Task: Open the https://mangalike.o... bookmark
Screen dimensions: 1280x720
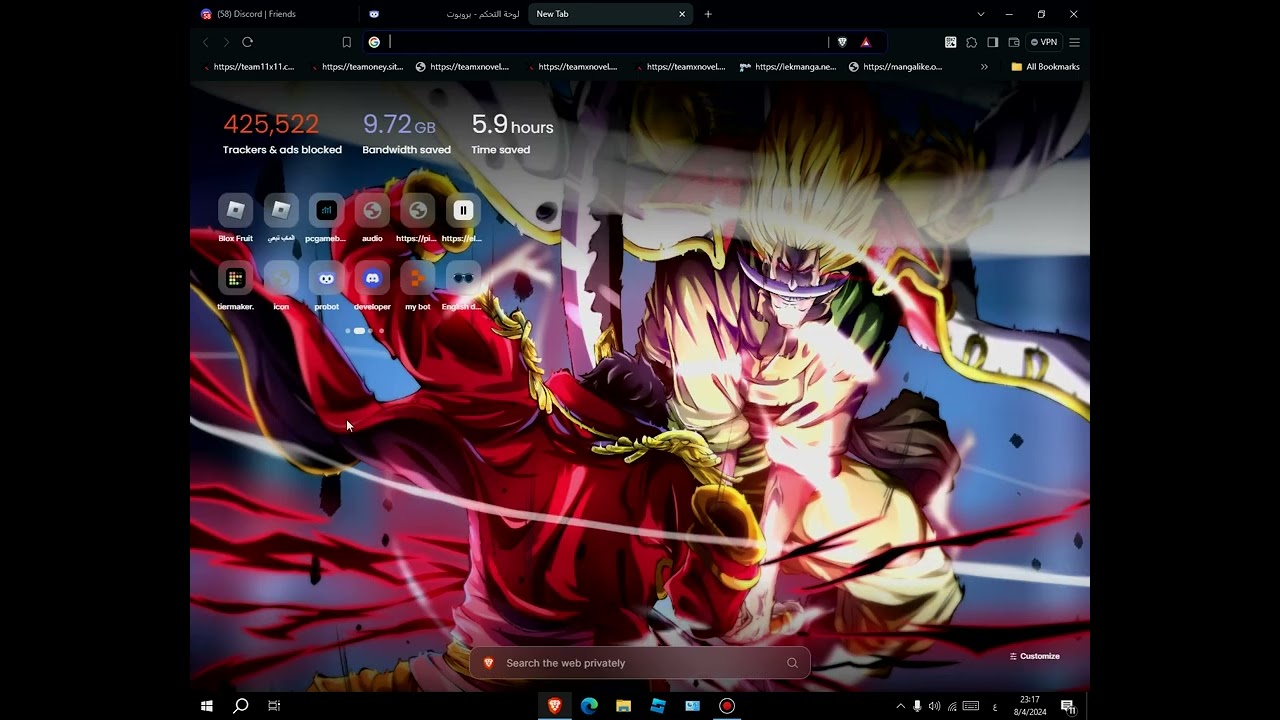Action: [895, 67]
